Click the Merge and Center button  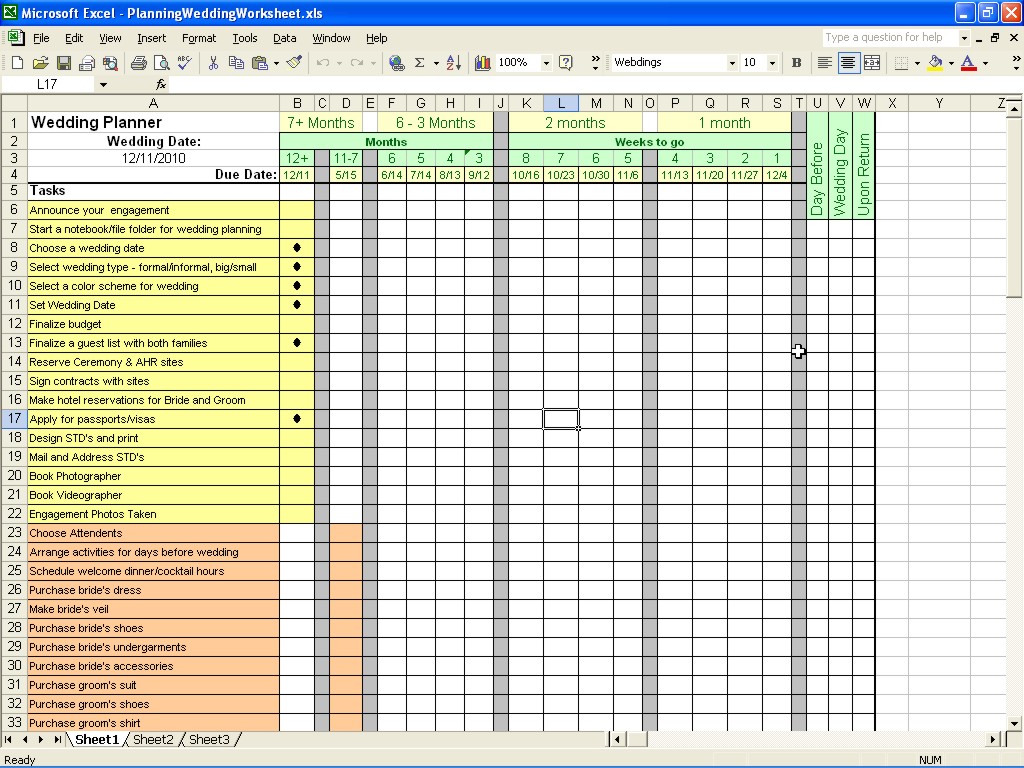click(872, 63)
